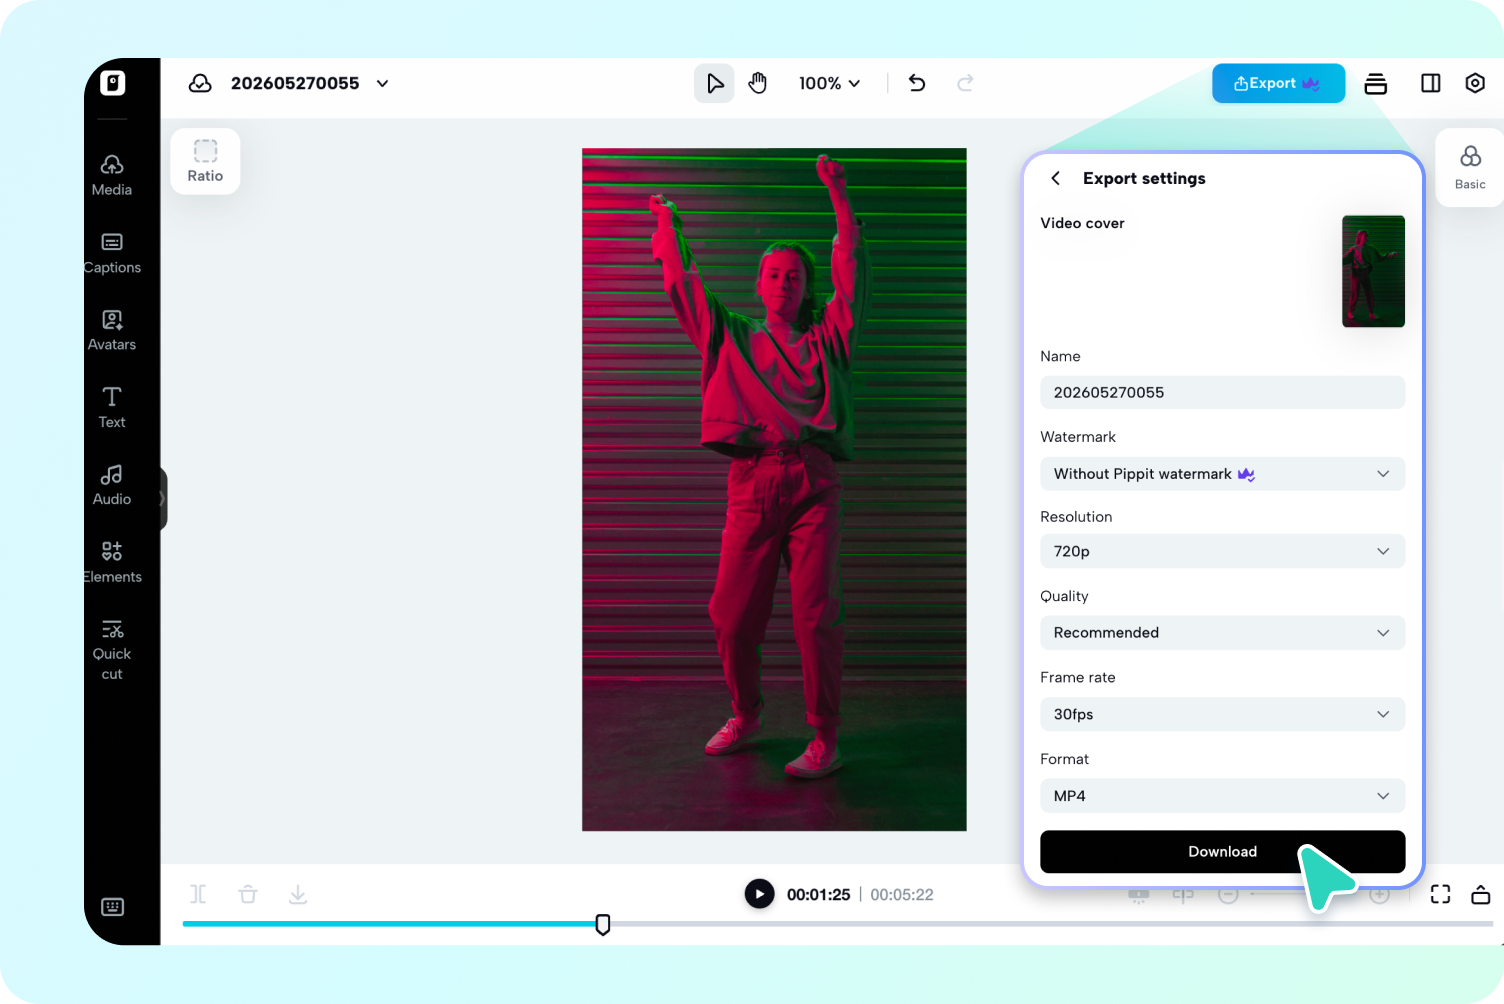Undo the last action
The height and width of the screenshot is (1004, 1504).
point(917,83)
